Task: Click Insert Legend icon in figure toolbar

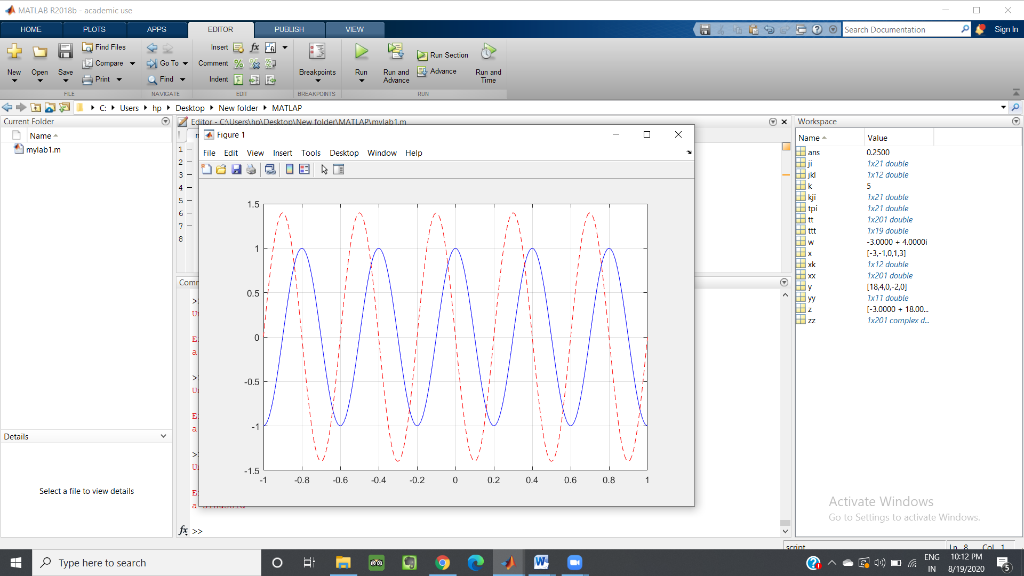Action: [303, 170]
